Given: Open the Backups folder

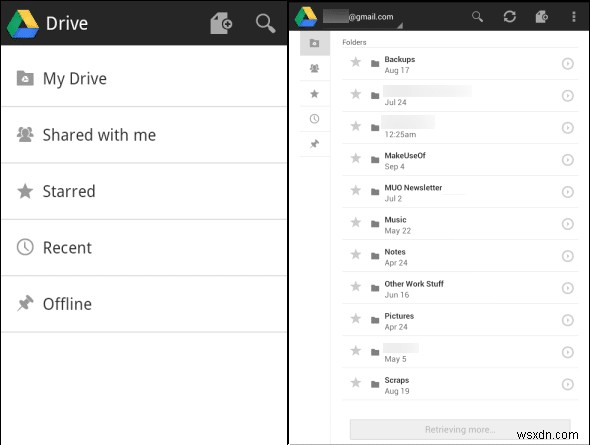Looking at the screenshot, I should pos(460,64).
